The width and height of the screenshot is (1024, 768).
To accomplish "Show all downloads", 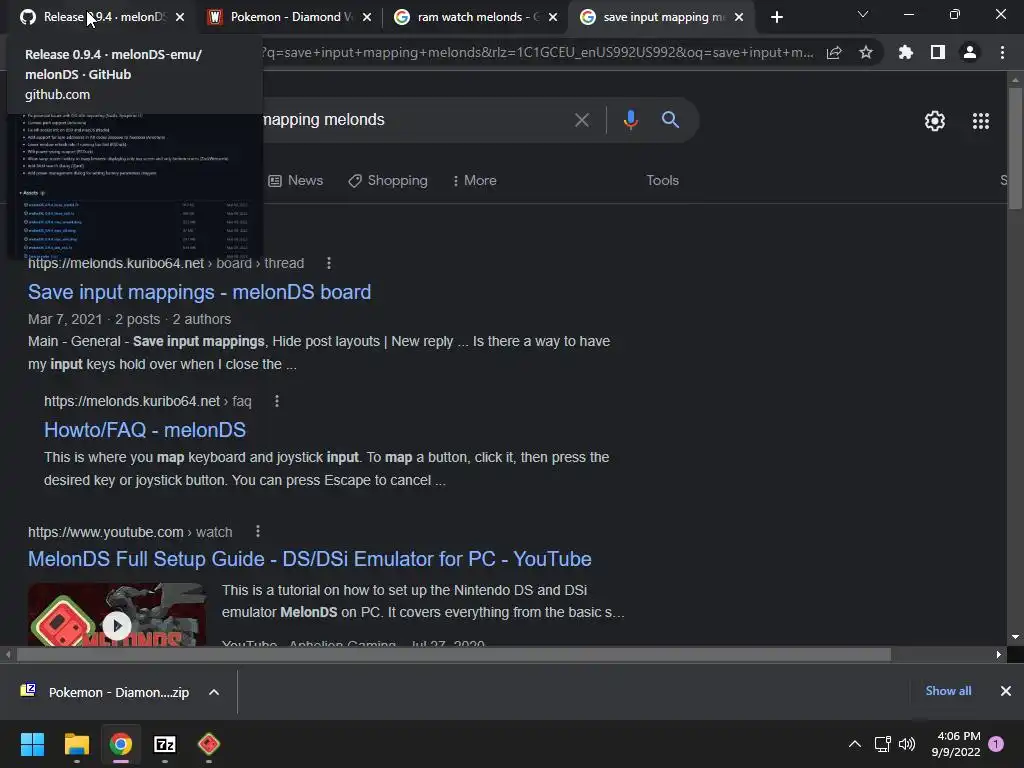I will point(948,691).
